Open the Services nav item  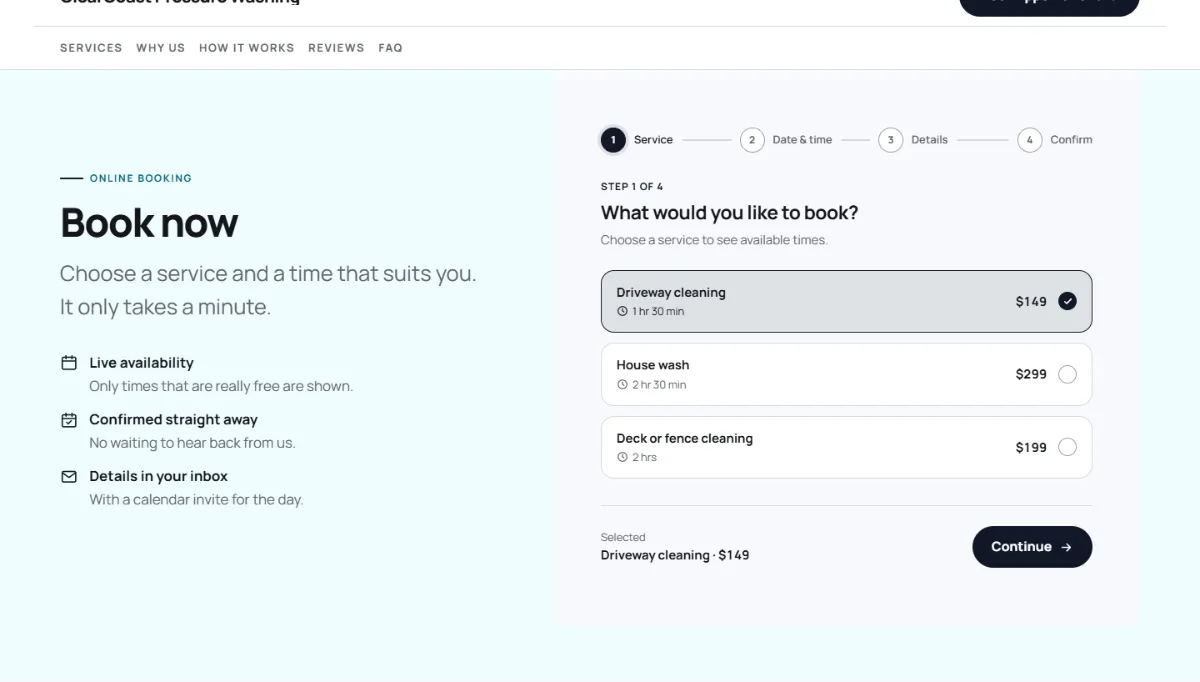[x=91, y=48]
